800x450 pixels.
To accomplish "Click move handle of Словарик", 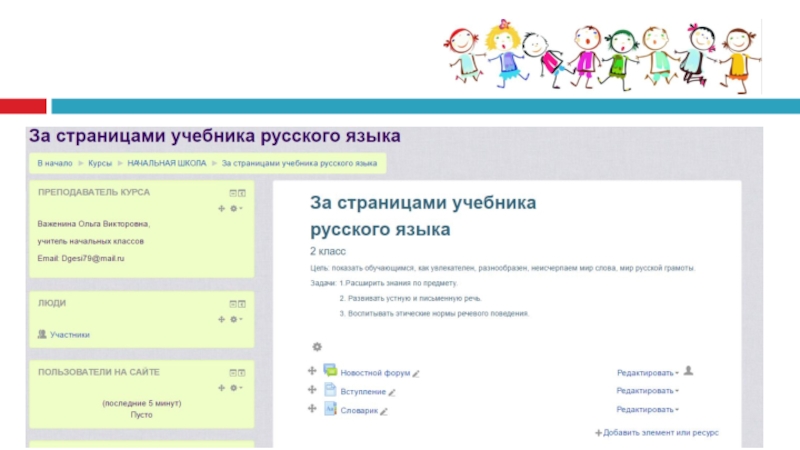I will click(312, 408).
